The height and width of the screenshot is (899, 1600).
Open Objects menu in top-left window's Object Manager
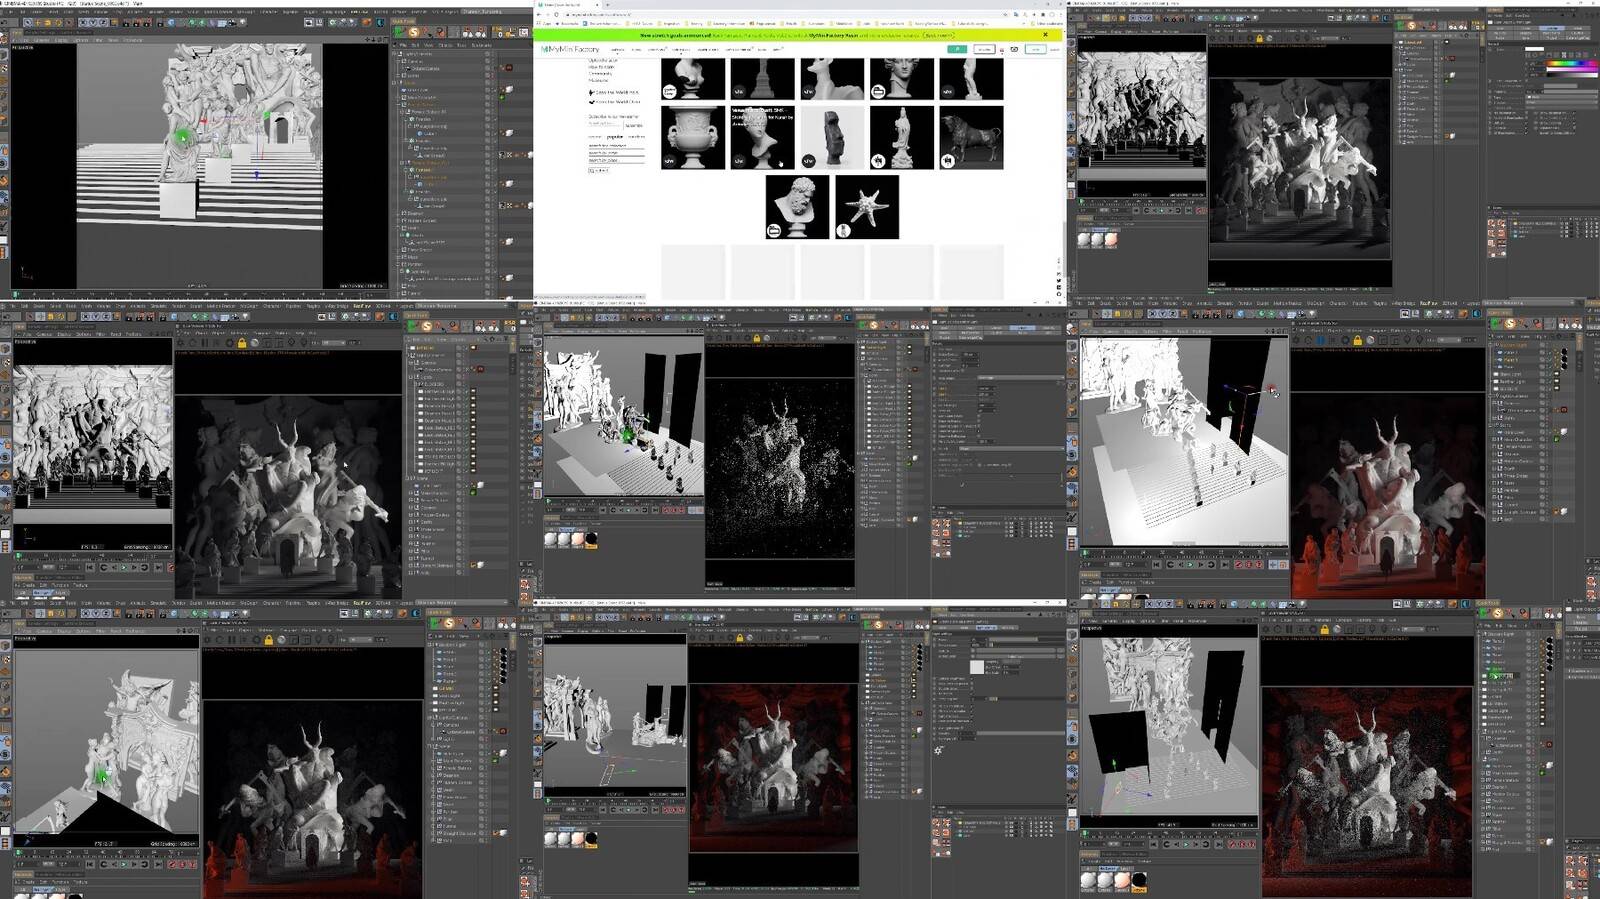pos(445,45)
